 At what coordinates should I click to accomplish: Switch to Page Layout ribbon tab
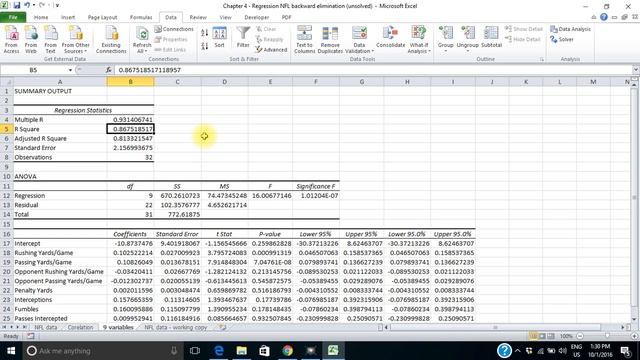(x=102, y=18)
